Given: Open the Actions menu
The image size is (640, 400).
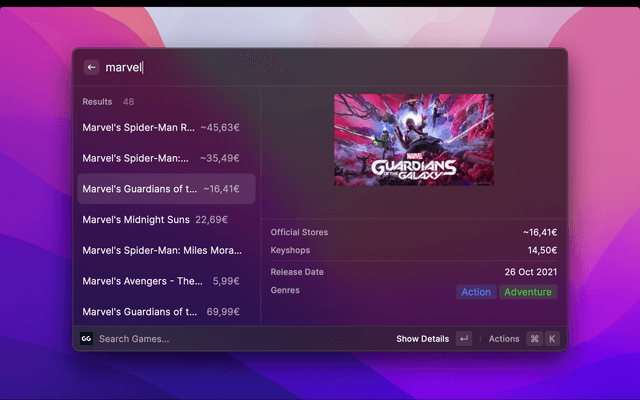Looking at the screenshot, I should (x=504, y=339).
